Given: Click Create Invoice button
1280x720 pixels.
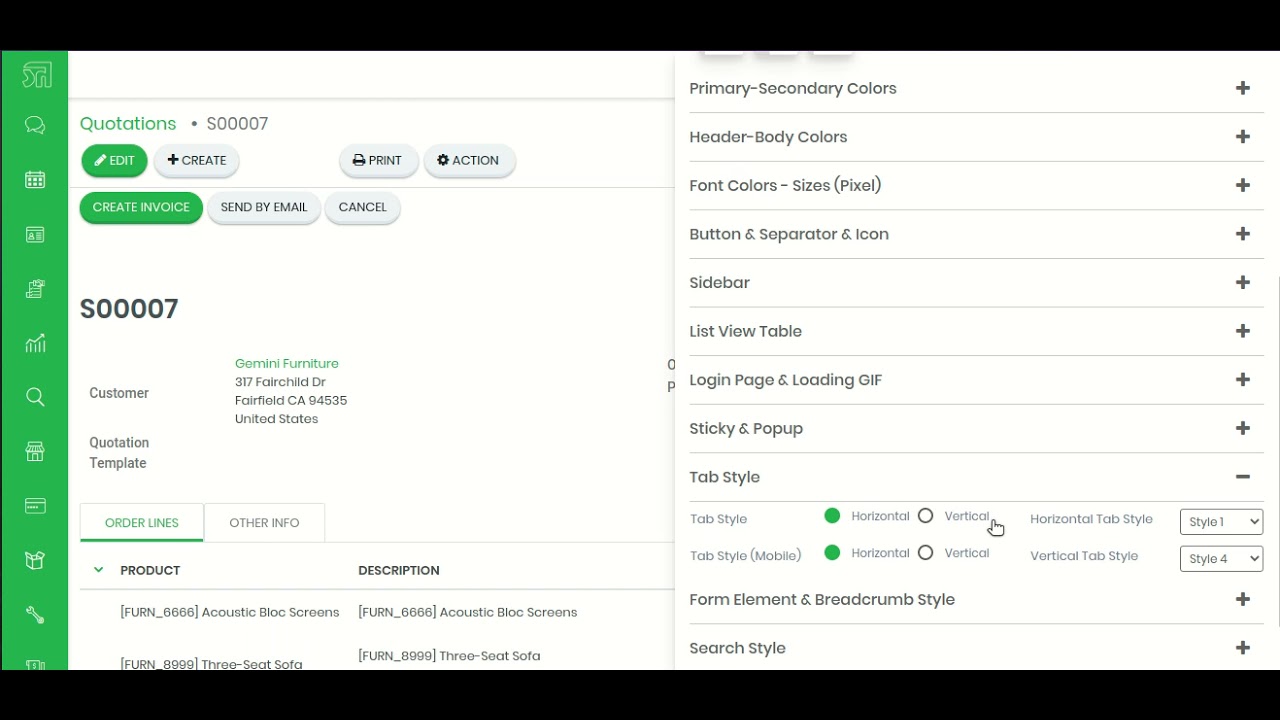Looking at the screenshot, I should pyautogui.click(x=141, y=207).
